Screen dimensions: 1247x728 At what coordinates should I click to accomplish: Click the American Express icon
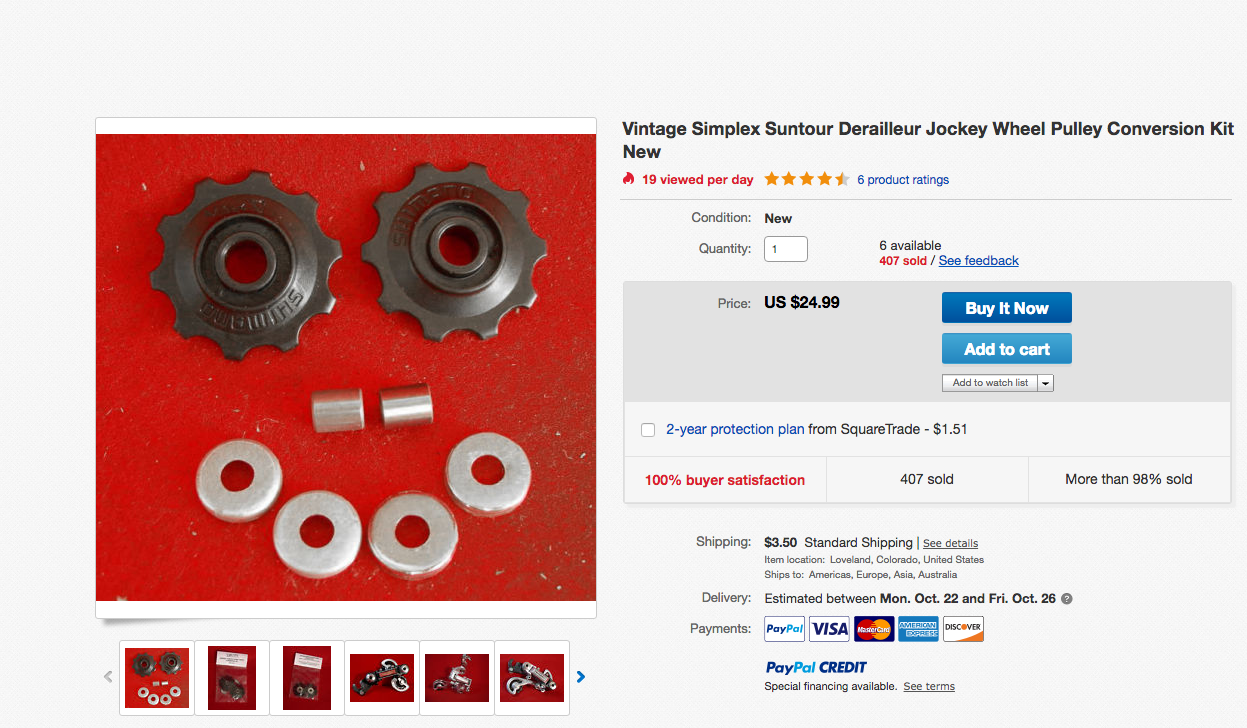[918, 629]
